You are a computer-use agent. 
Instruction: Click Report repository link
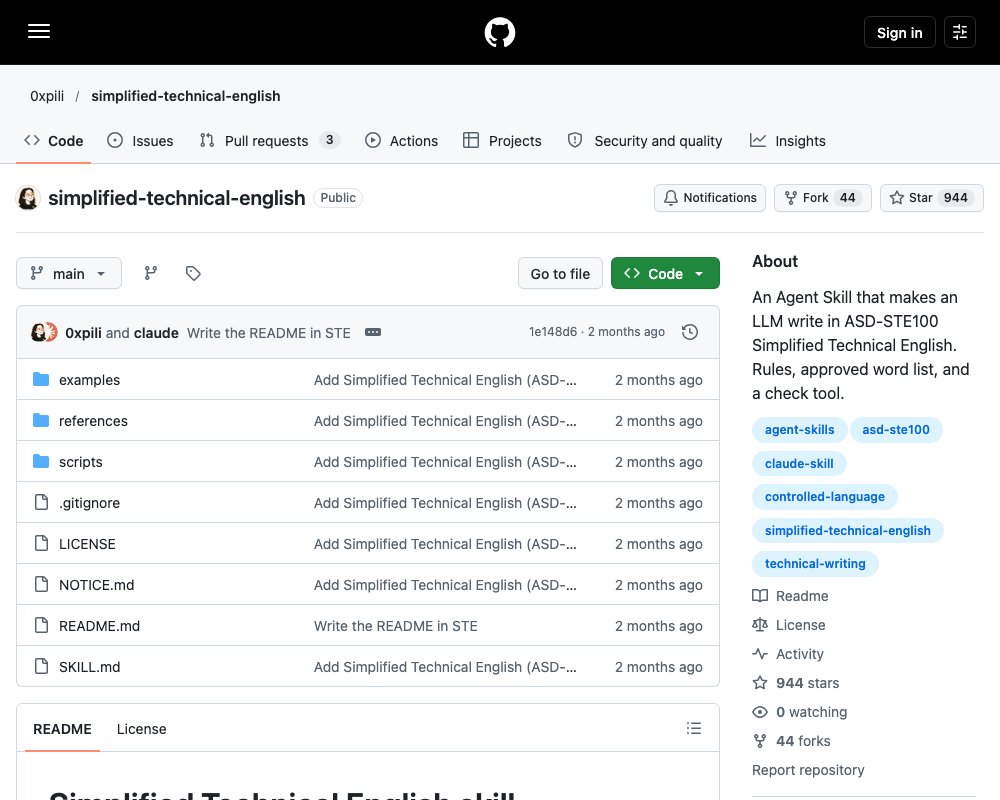[808, 770]
